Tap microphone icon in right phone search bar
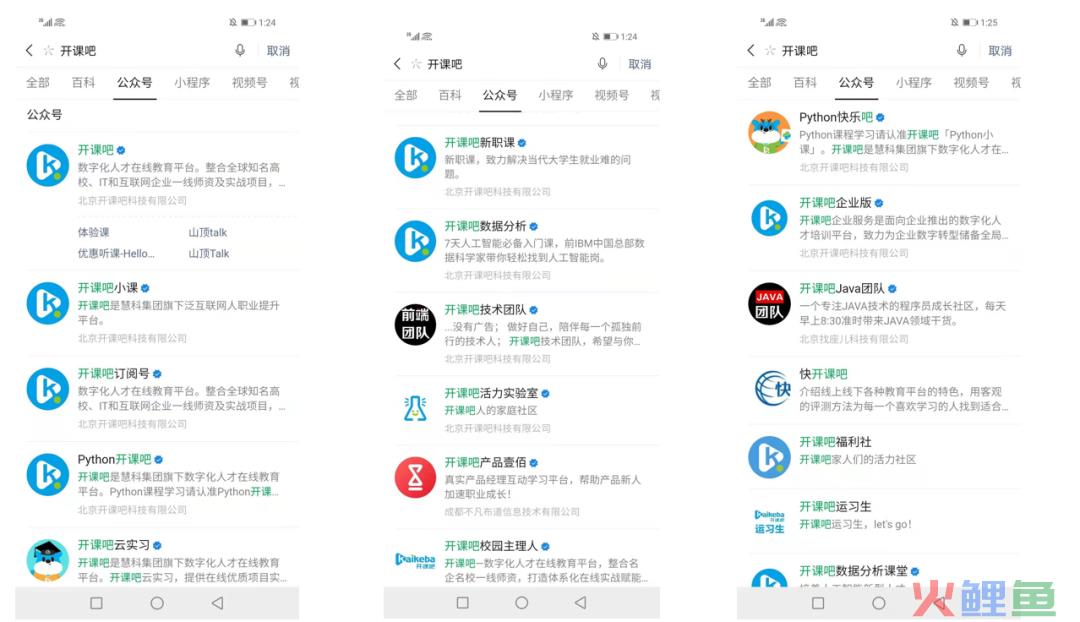Viewport: 1080px width, 622px height. [x=962, y=50]
